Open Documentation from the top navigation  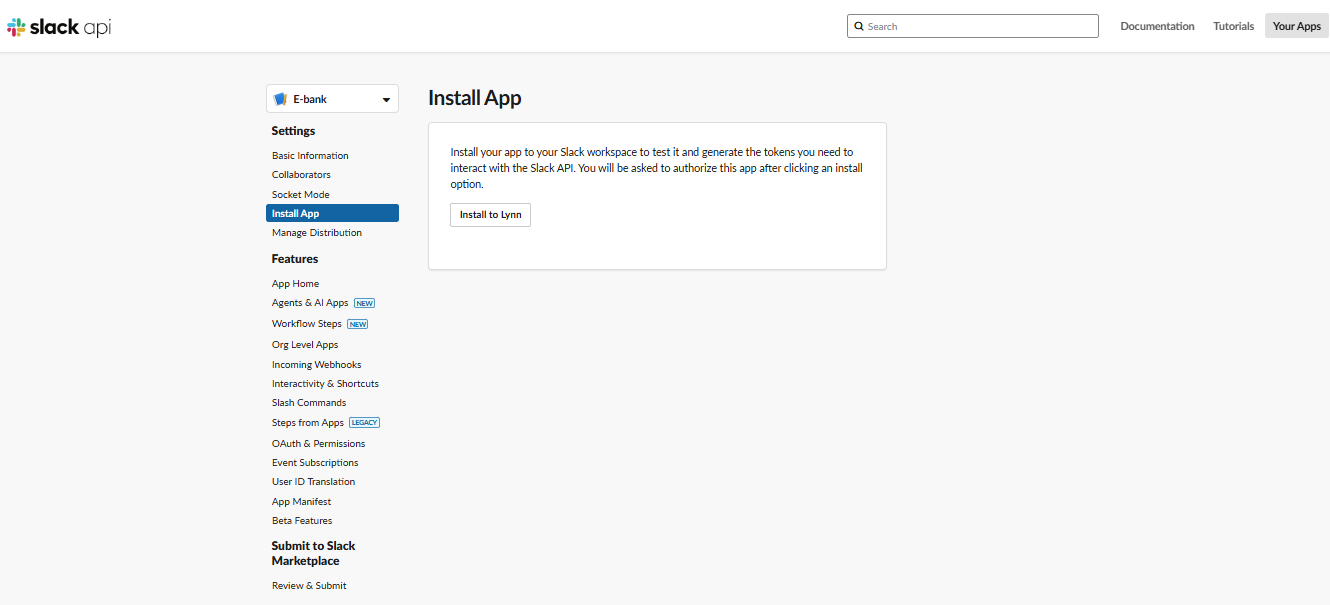tap(1157, 26)
